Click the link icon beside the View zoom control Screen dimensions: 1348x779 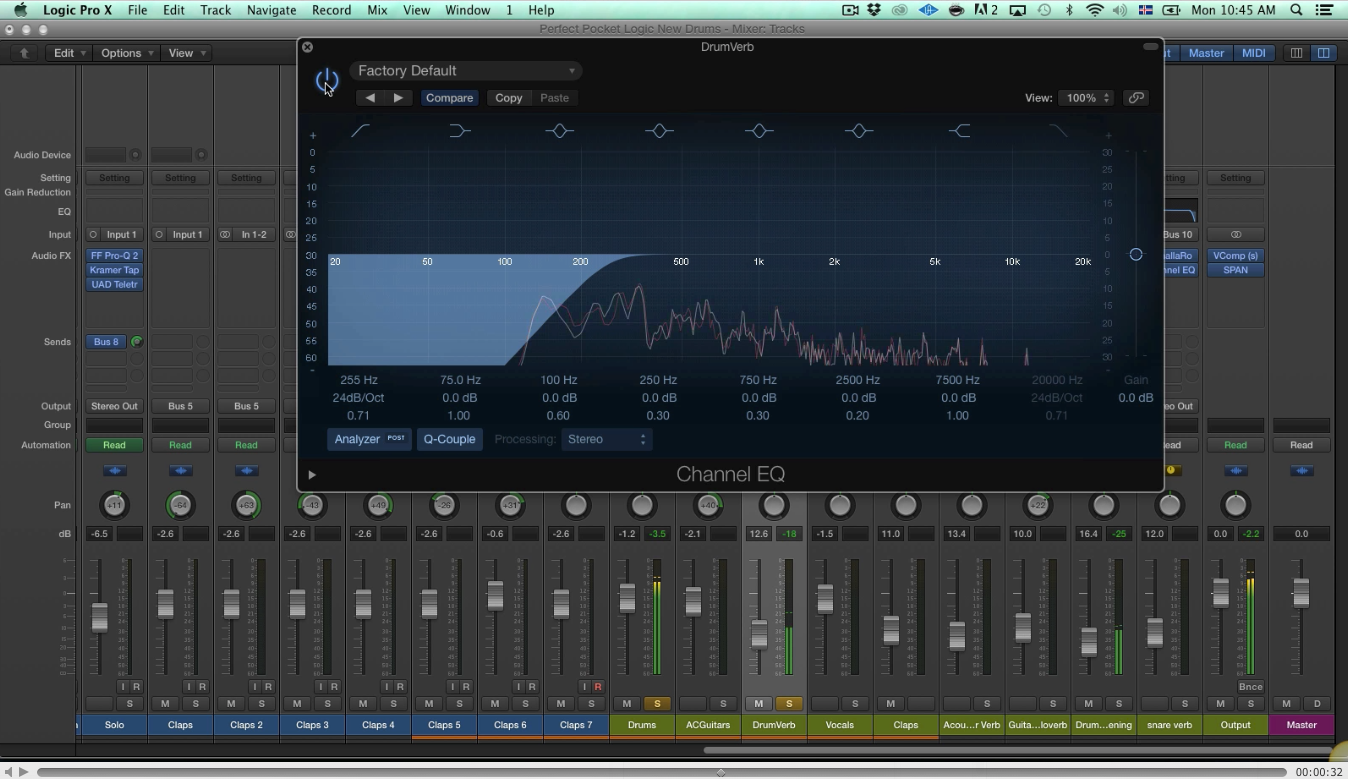pos(1136,97)
